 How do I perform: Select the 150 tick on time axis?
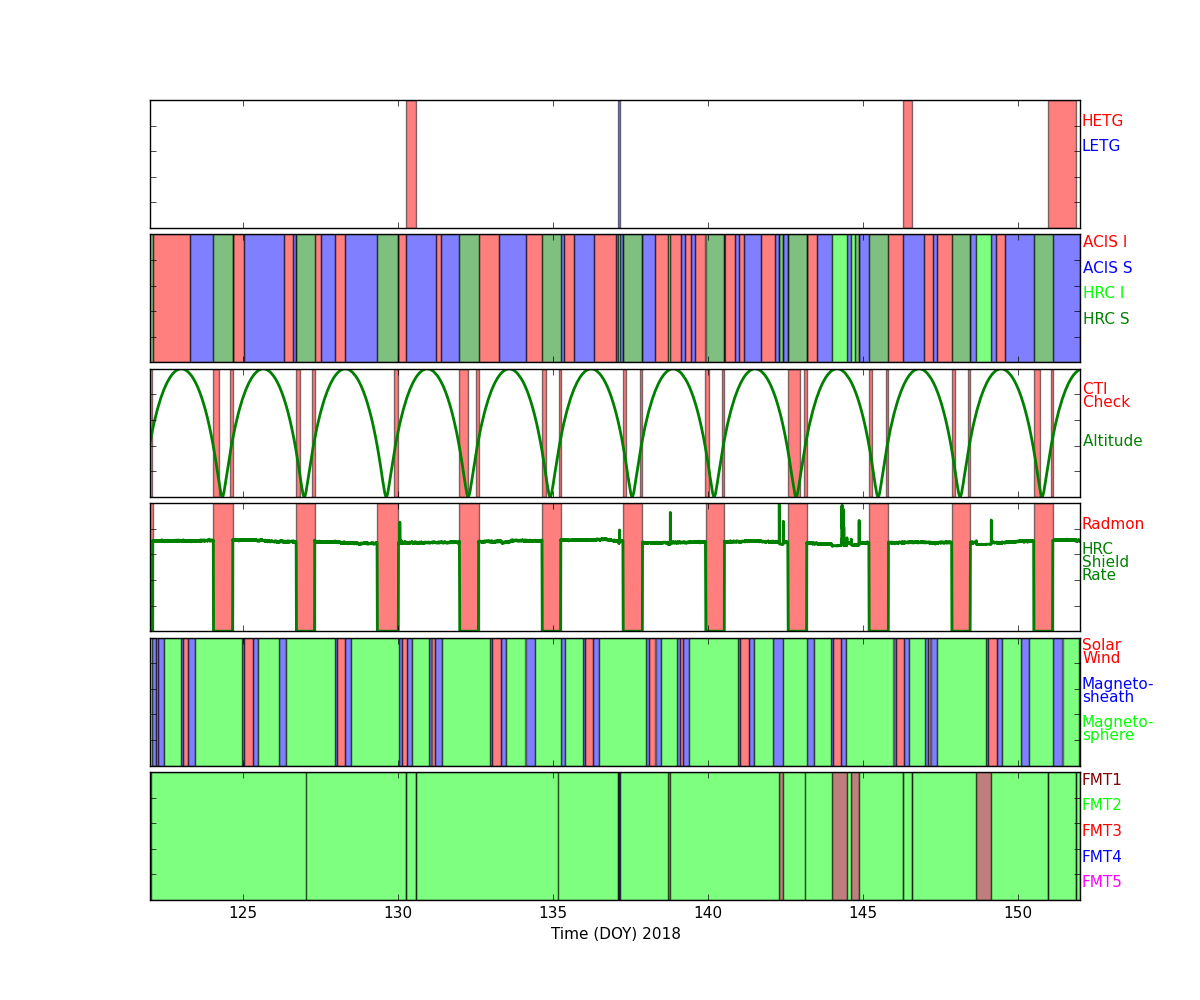1018,912
